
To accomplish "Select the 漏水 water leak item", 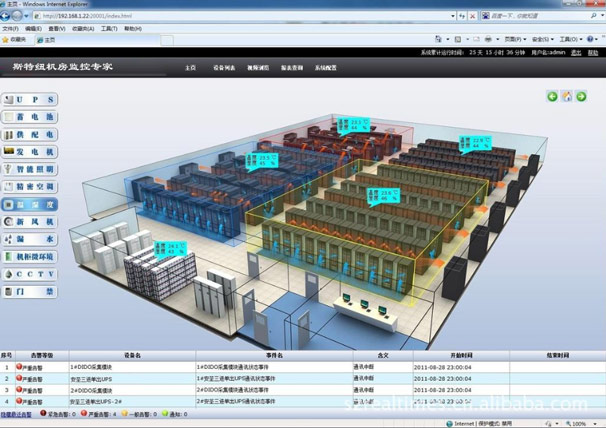I will (x=30, y=239).
